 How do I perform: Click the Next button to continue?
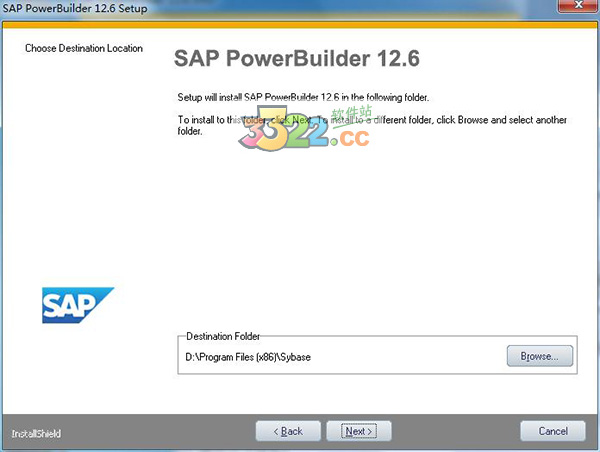[x=359, y=431]
